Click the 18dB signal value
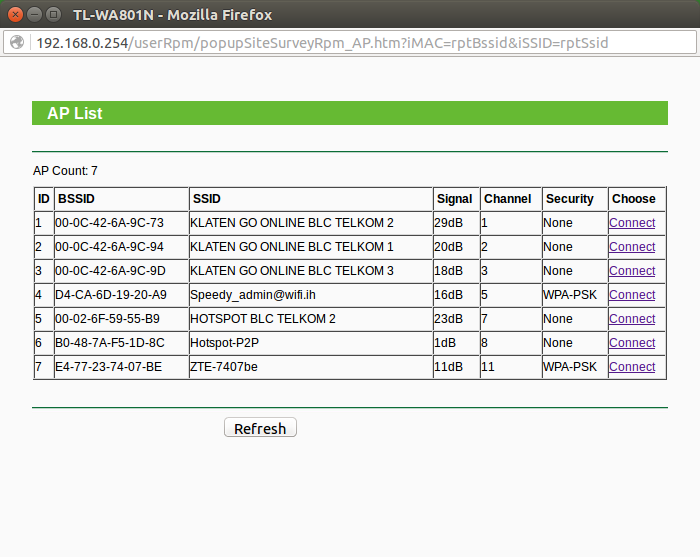Screen dimensions: 700x557 [448, 271]
